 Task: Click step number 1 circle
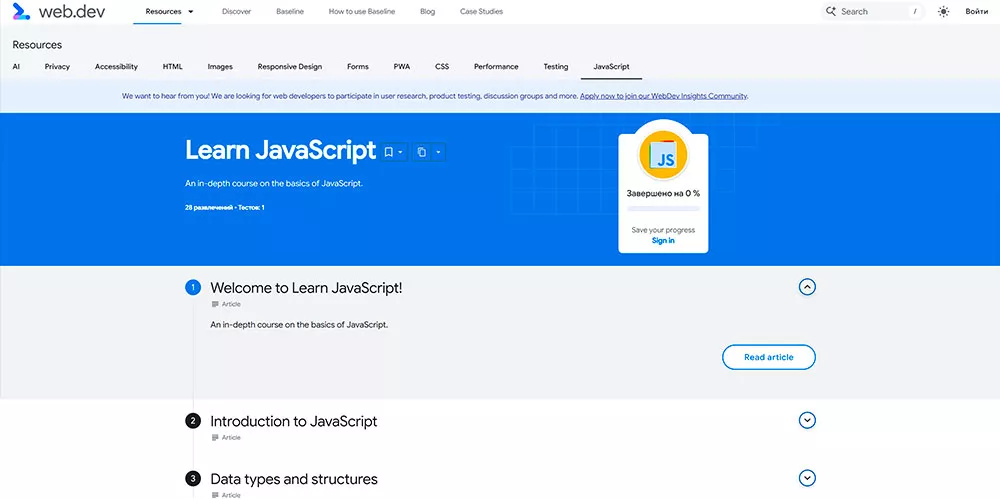pos(193,288)
